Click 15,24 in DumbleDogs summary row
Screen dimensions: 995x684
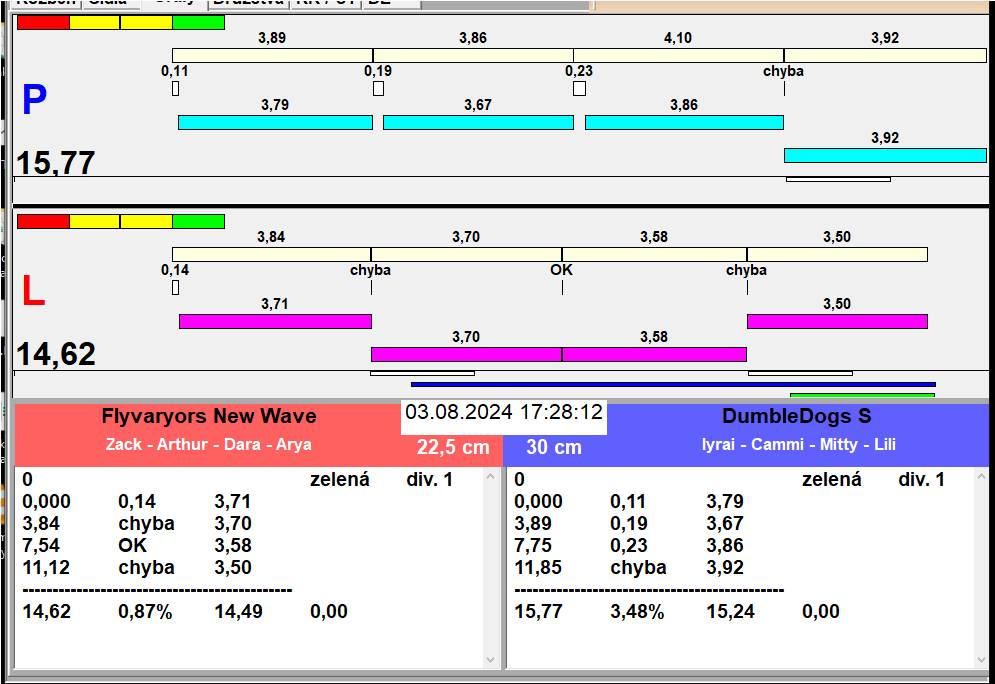point(730,612)
